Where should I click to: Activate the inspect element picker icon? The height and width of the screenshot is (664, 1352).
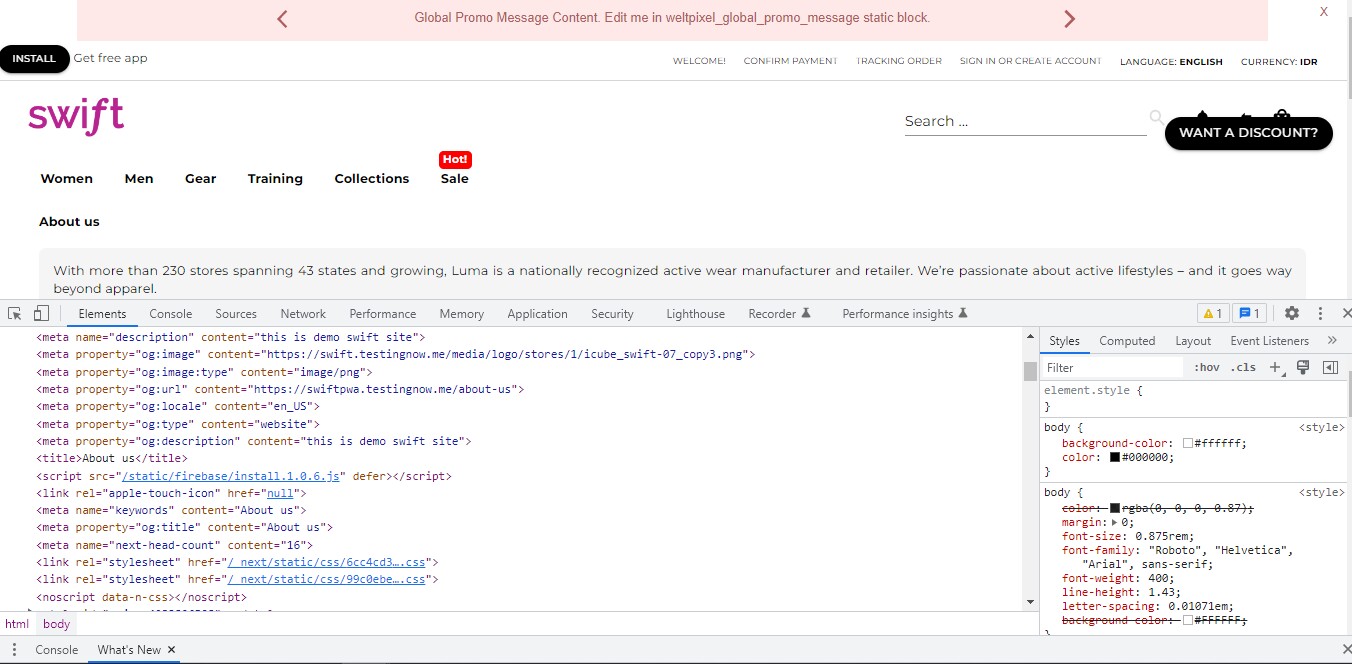pos(15,314)
